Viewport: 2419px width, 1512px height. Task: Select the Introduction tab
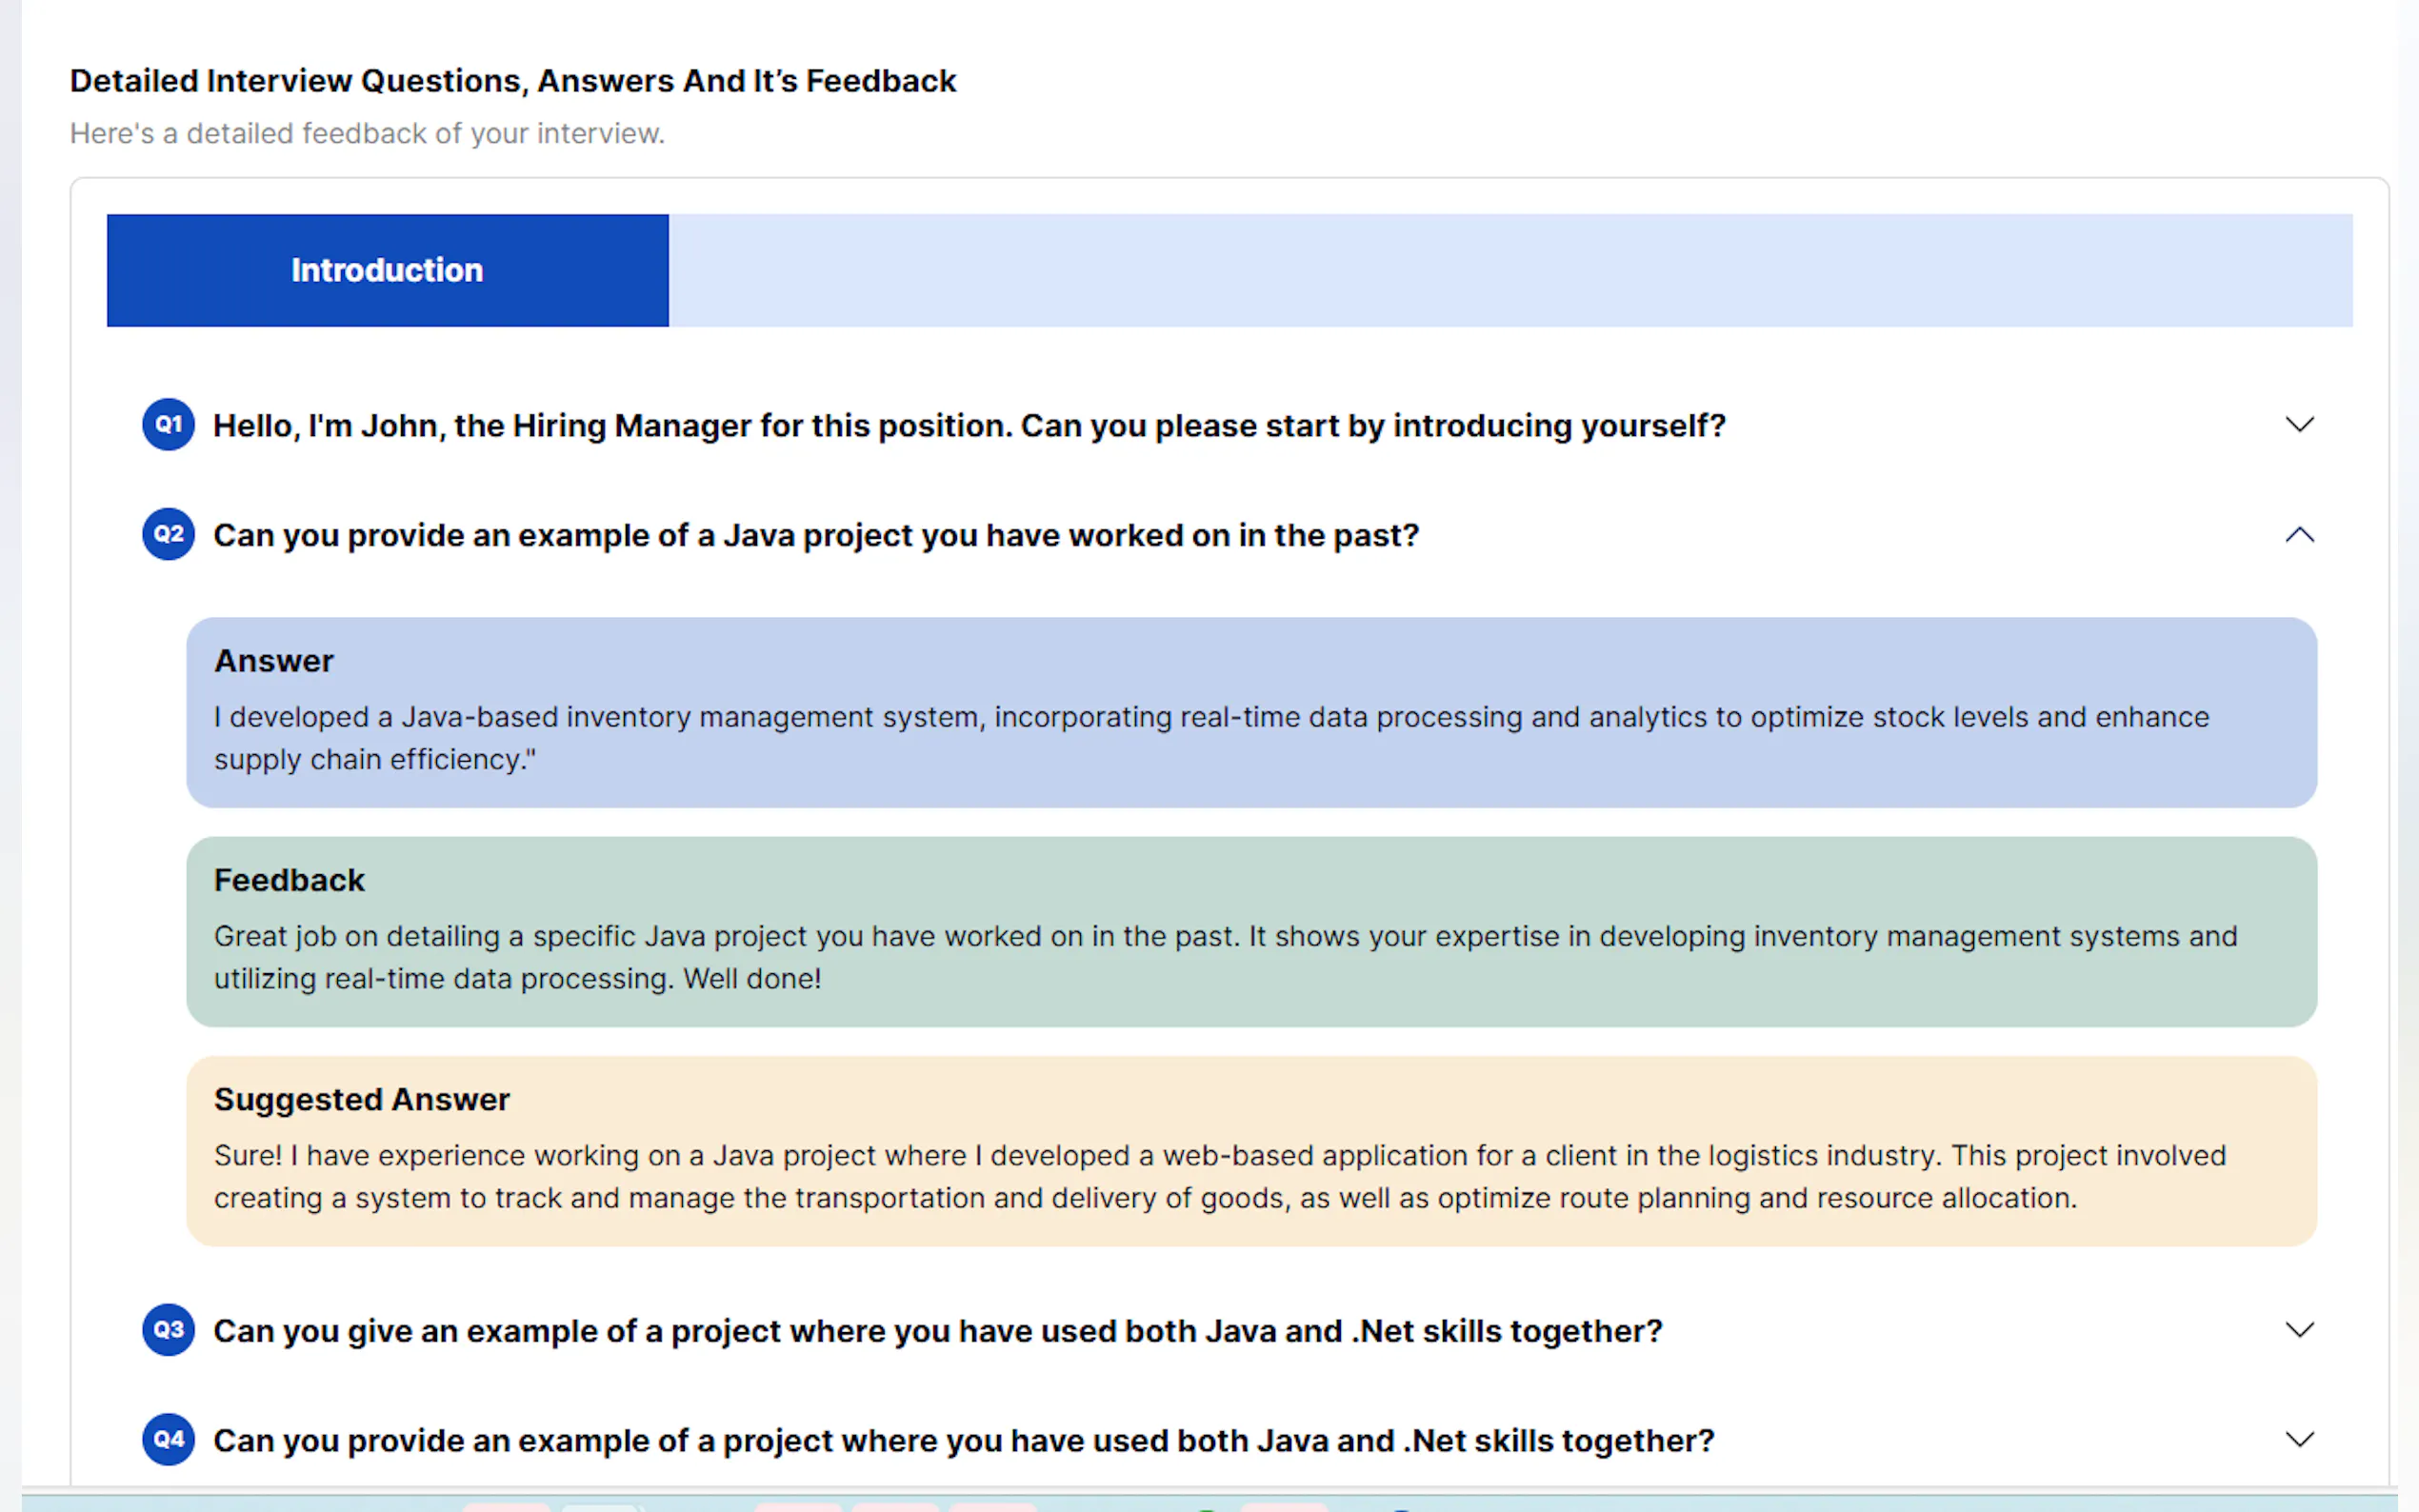[x=387, y=270]
